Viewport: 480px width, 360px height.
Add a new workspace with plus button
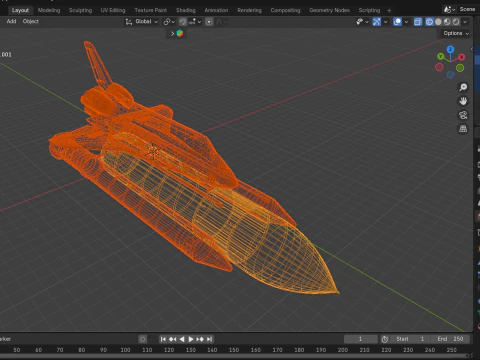pos(389,10)
